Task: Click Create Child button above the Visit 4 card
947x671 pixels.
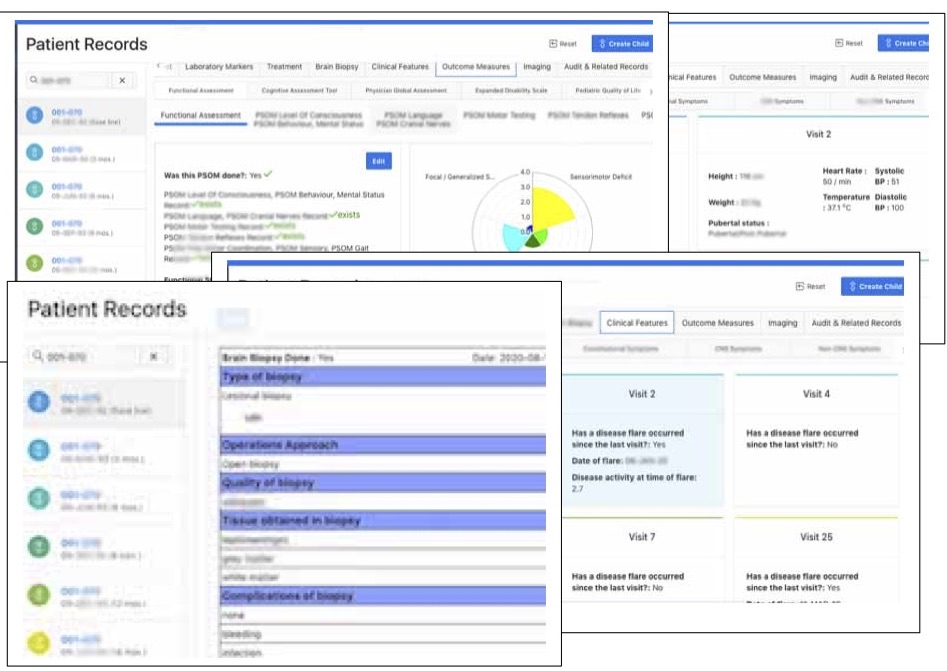Action: pyautogui.click(x=872, y=286)
